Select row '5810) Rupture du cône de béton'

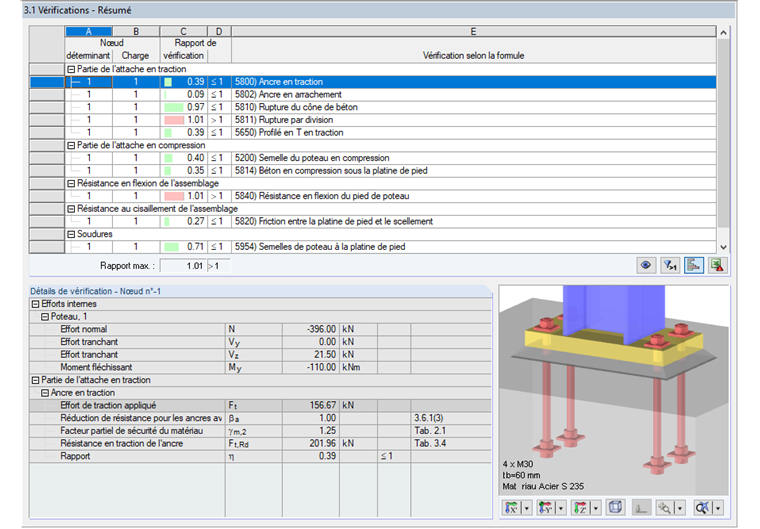373,107
